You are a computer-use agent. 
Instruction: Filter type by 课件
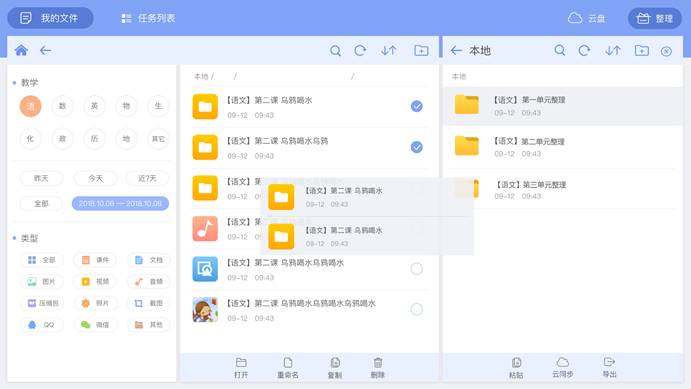[95, 260]
